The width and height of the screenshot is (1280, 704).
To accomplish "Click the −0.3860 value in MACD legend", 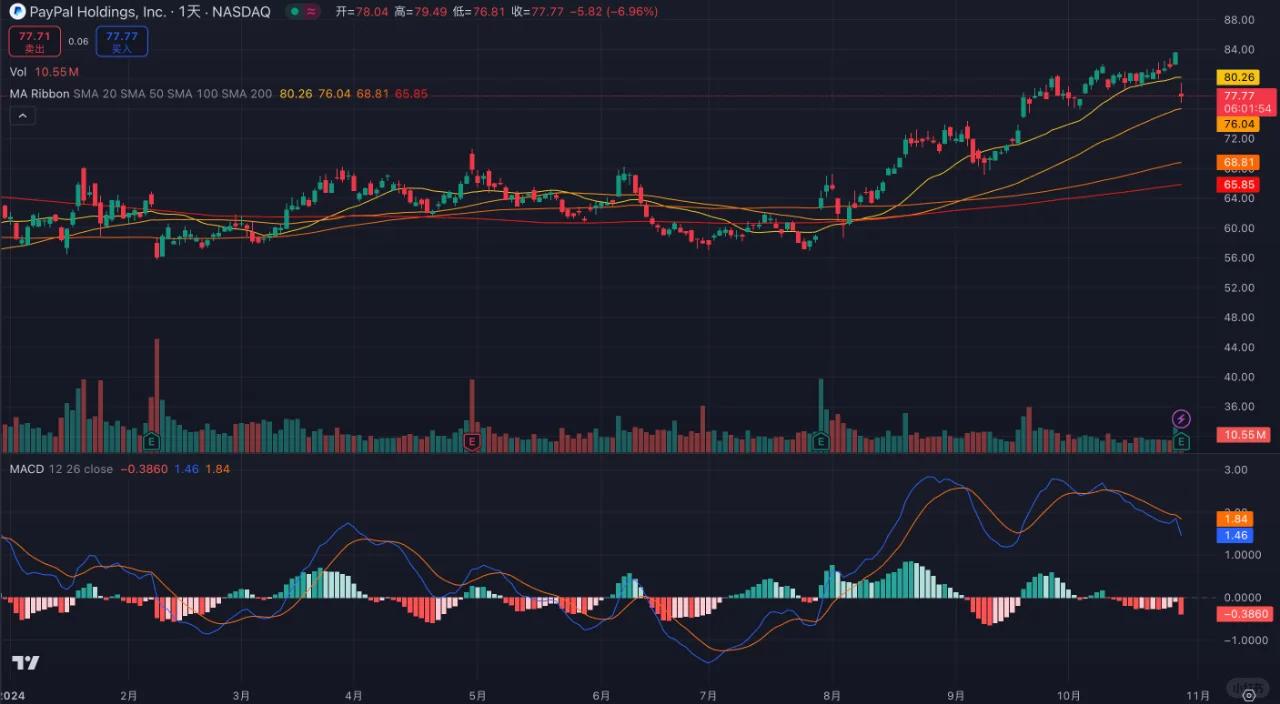I will pos(144,469).
